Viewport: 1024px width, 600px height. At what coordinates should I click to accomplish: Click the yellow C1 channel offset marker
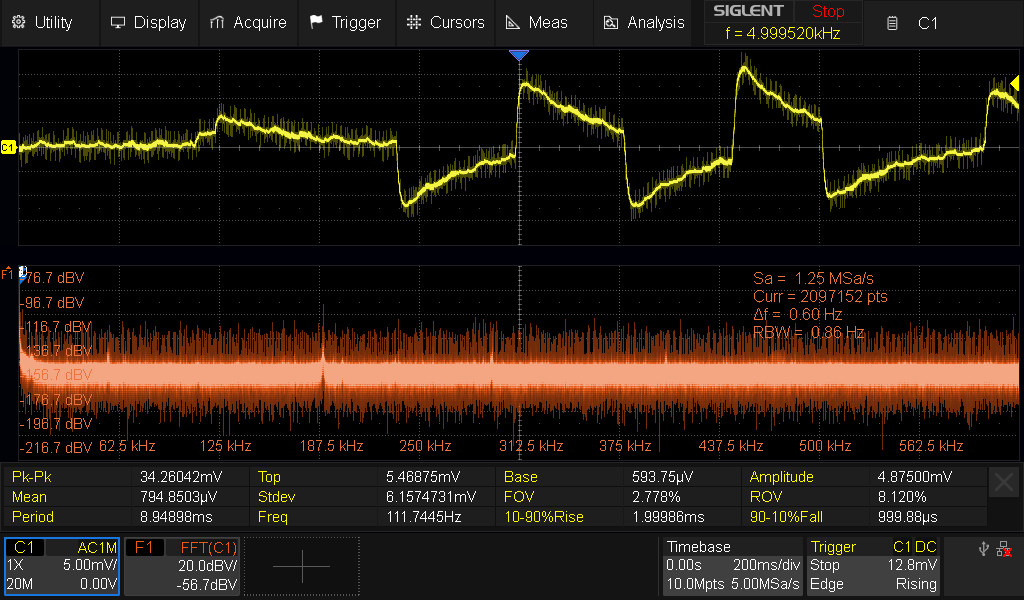pyautogui.click(x=9, y=147)
